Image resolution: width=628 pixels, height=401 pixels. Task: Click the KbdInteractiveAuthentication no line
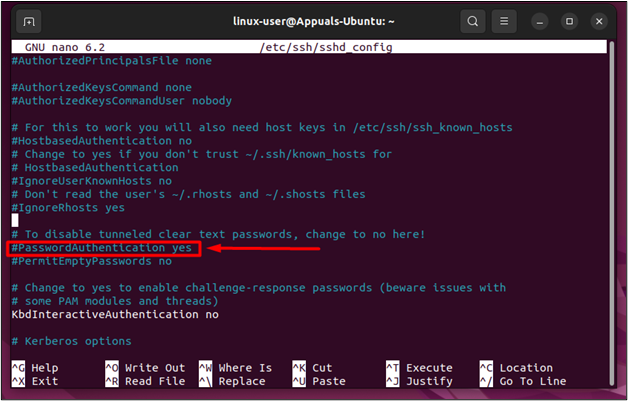click(114, 314)
